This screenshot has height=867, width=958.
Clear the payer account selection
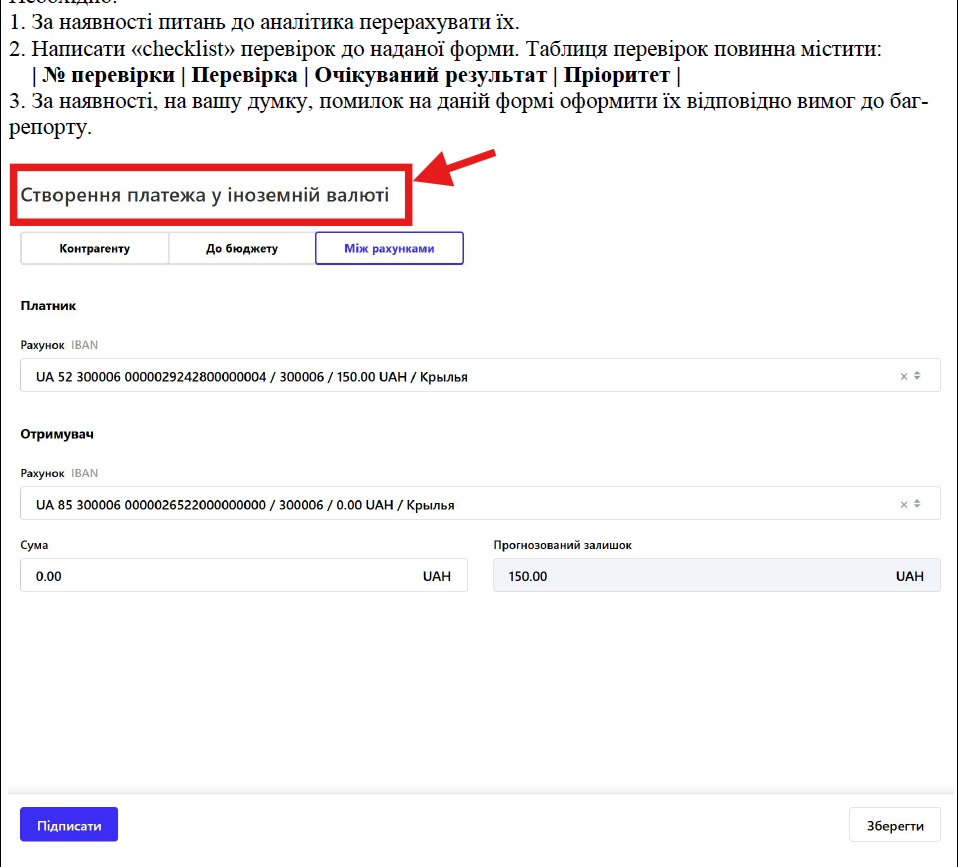(904, 376)
